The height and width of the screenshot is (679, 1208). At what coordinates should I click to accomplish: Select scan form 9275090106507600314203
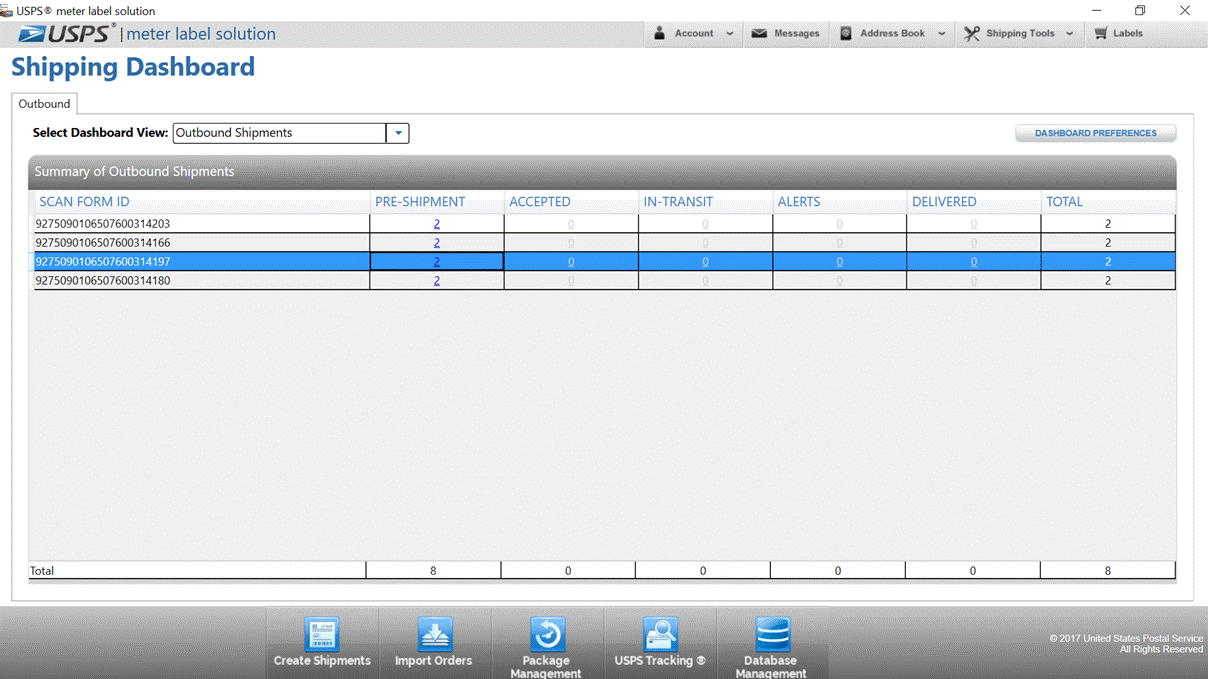point(103,224)
